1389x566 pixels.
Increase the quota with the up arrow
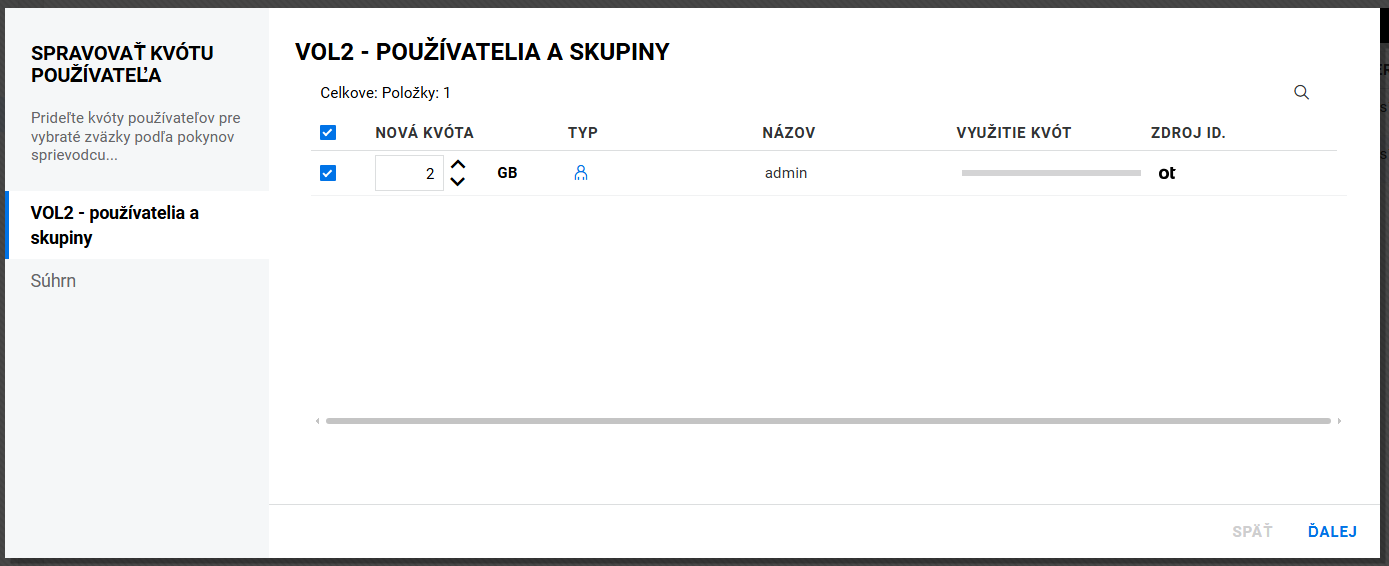pos(458,165)
